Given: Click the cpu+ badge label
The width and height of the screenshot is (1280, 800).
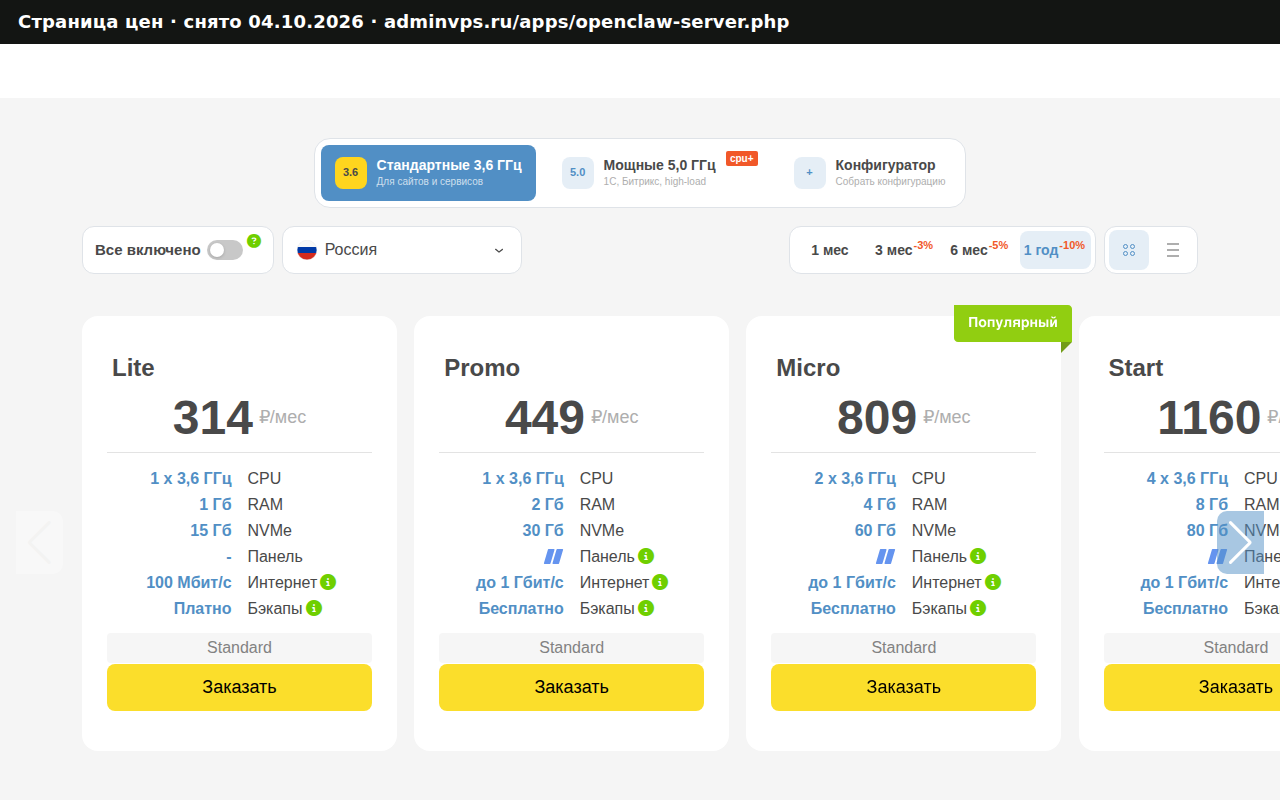Looking at the screenshot, I should click(x=742, y=158).
